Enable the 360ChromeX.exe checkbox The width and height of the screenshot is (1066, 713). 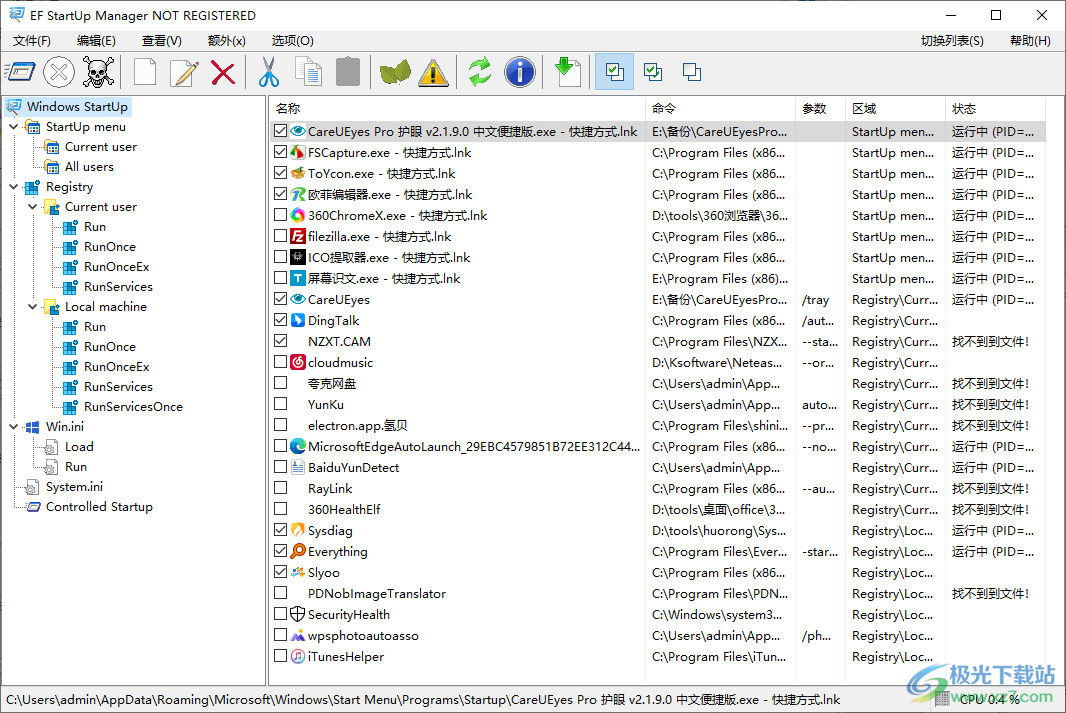point(280,215)
